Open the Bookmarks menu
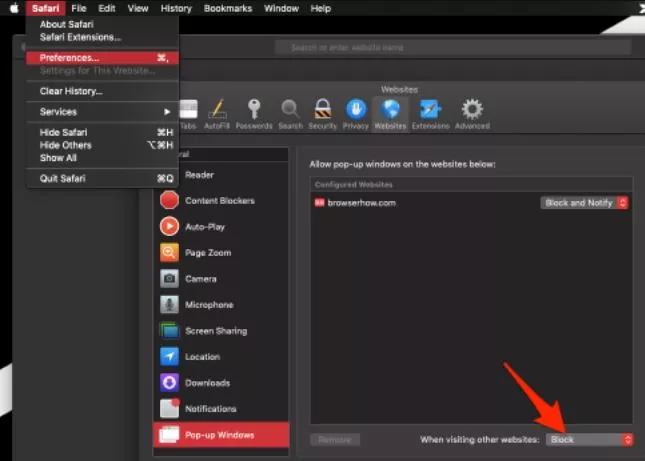 [228, 8]
